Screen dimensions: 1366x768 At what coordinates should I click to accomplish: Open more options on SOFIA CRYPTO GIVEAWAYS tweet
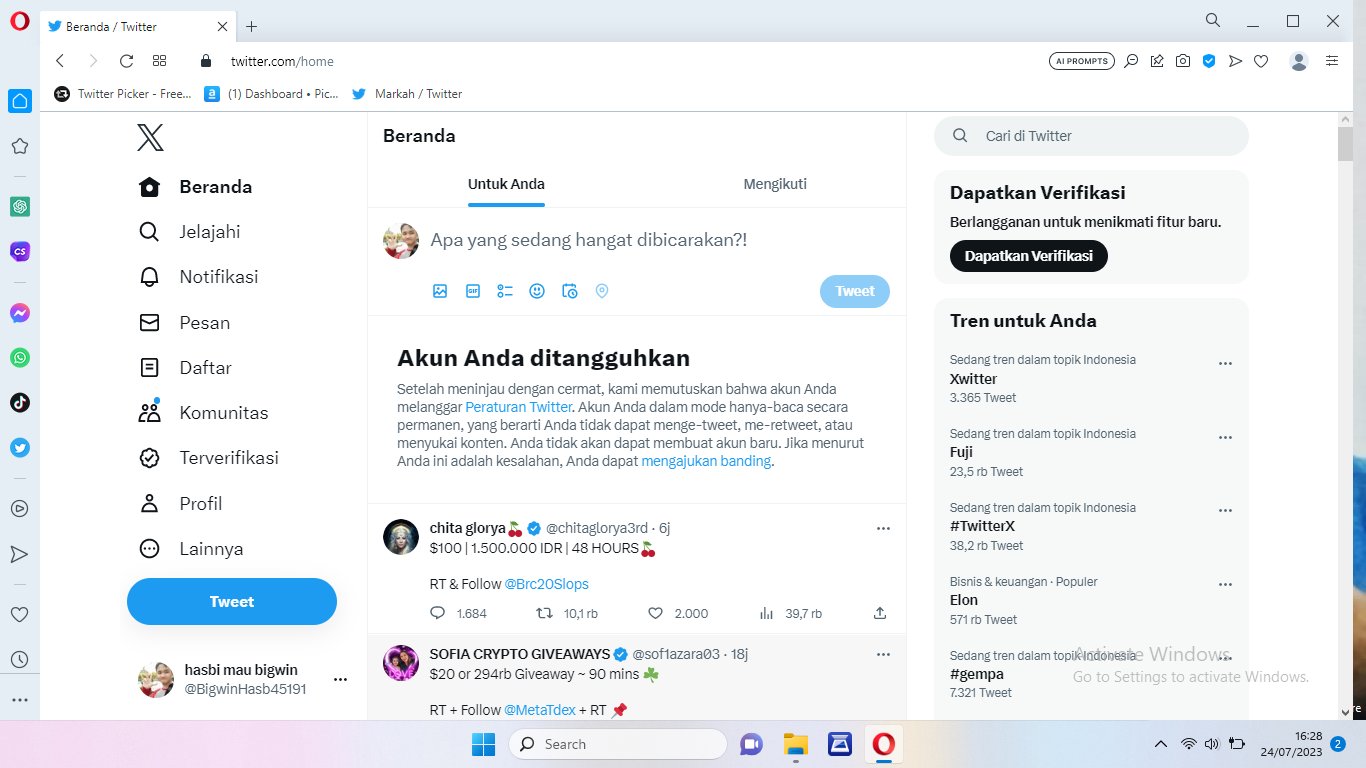coord(883,654)
